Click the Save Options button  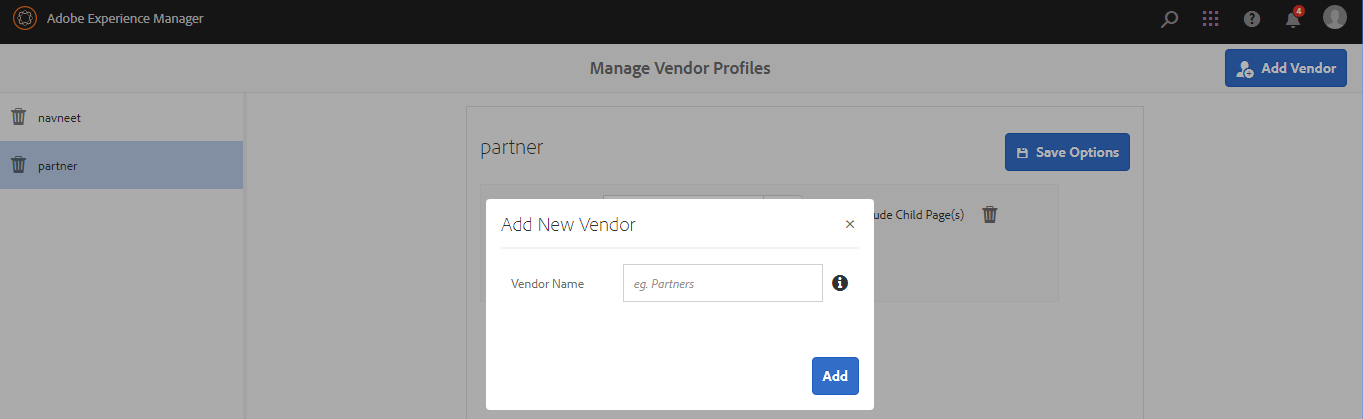coord(1067,152)
